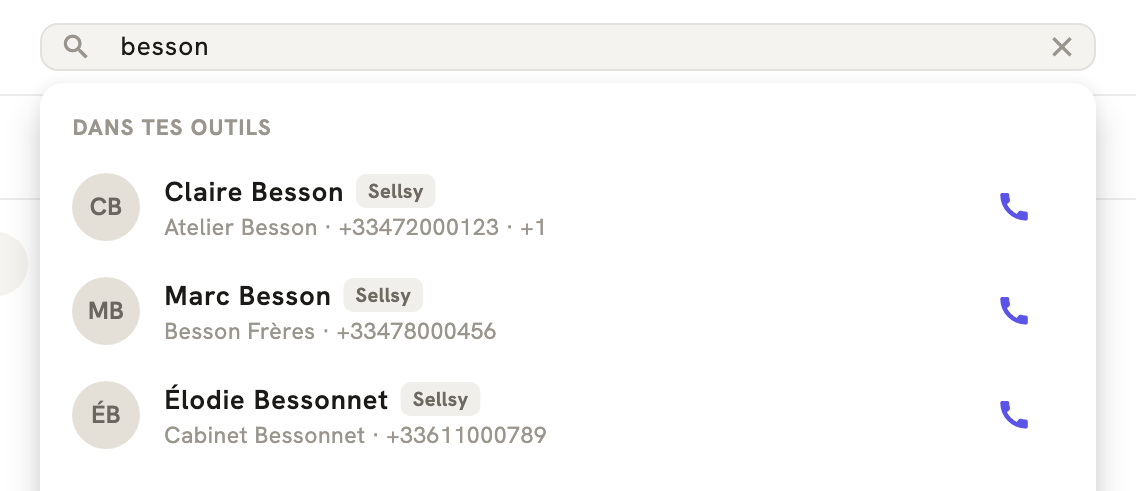Call Claire Besson with phone icon
The image size is (1136, 491).
pyautogui.click(x=1014, y=207)
